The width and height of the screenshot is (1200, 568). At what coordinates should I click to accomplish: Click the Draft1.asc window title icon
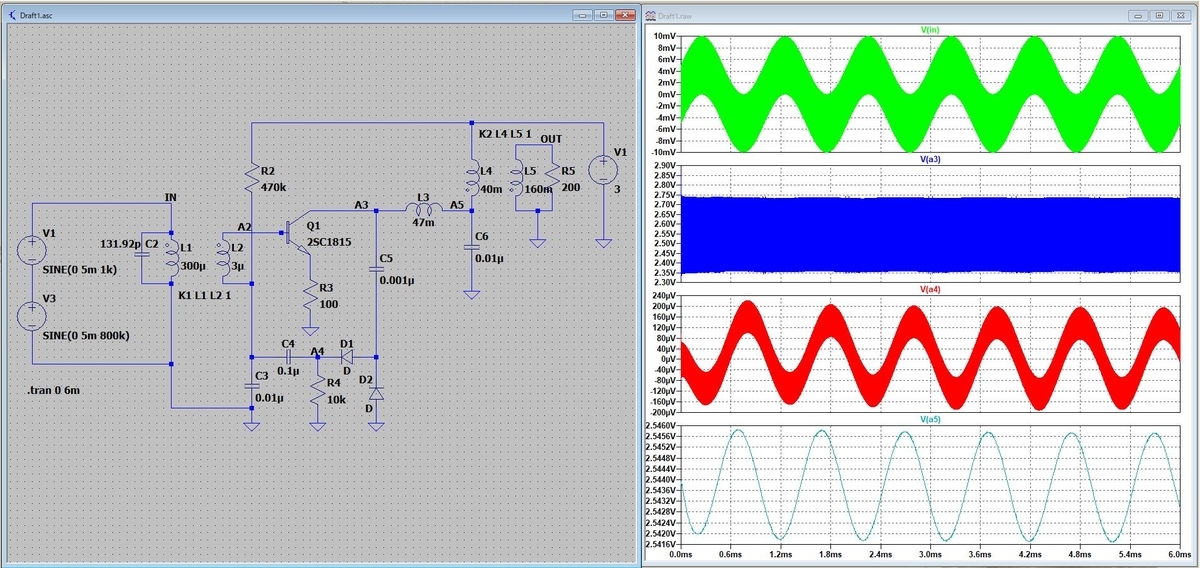tap(12, 17)
